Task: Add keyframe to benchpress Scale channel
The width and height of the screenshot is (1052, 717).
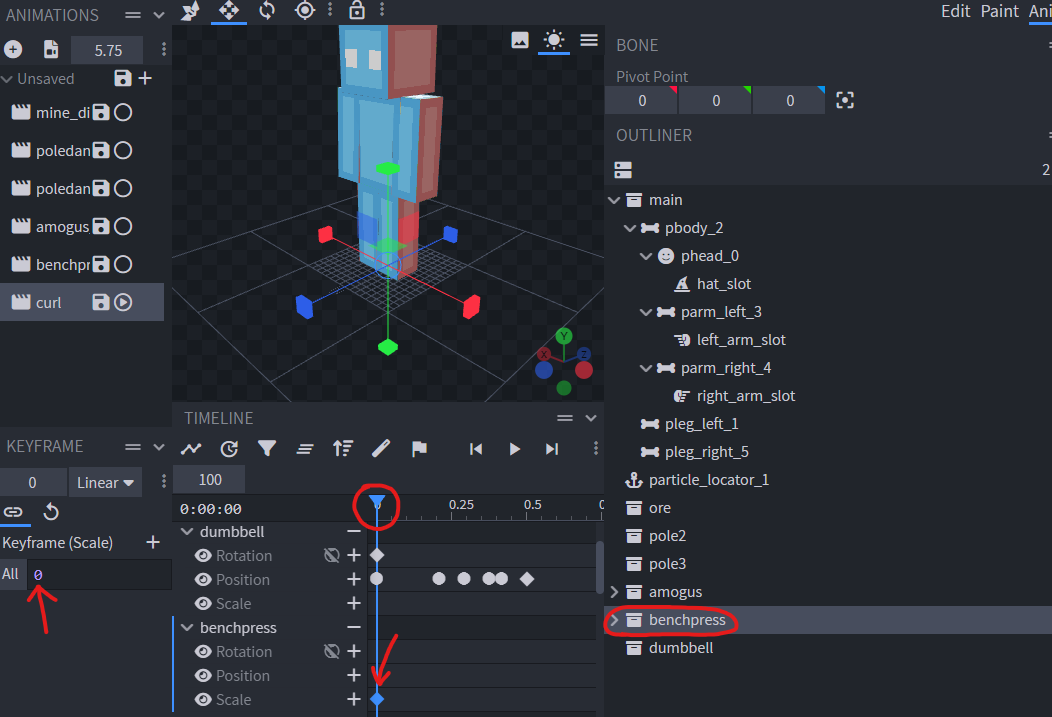Action: [x=353, y=700]
